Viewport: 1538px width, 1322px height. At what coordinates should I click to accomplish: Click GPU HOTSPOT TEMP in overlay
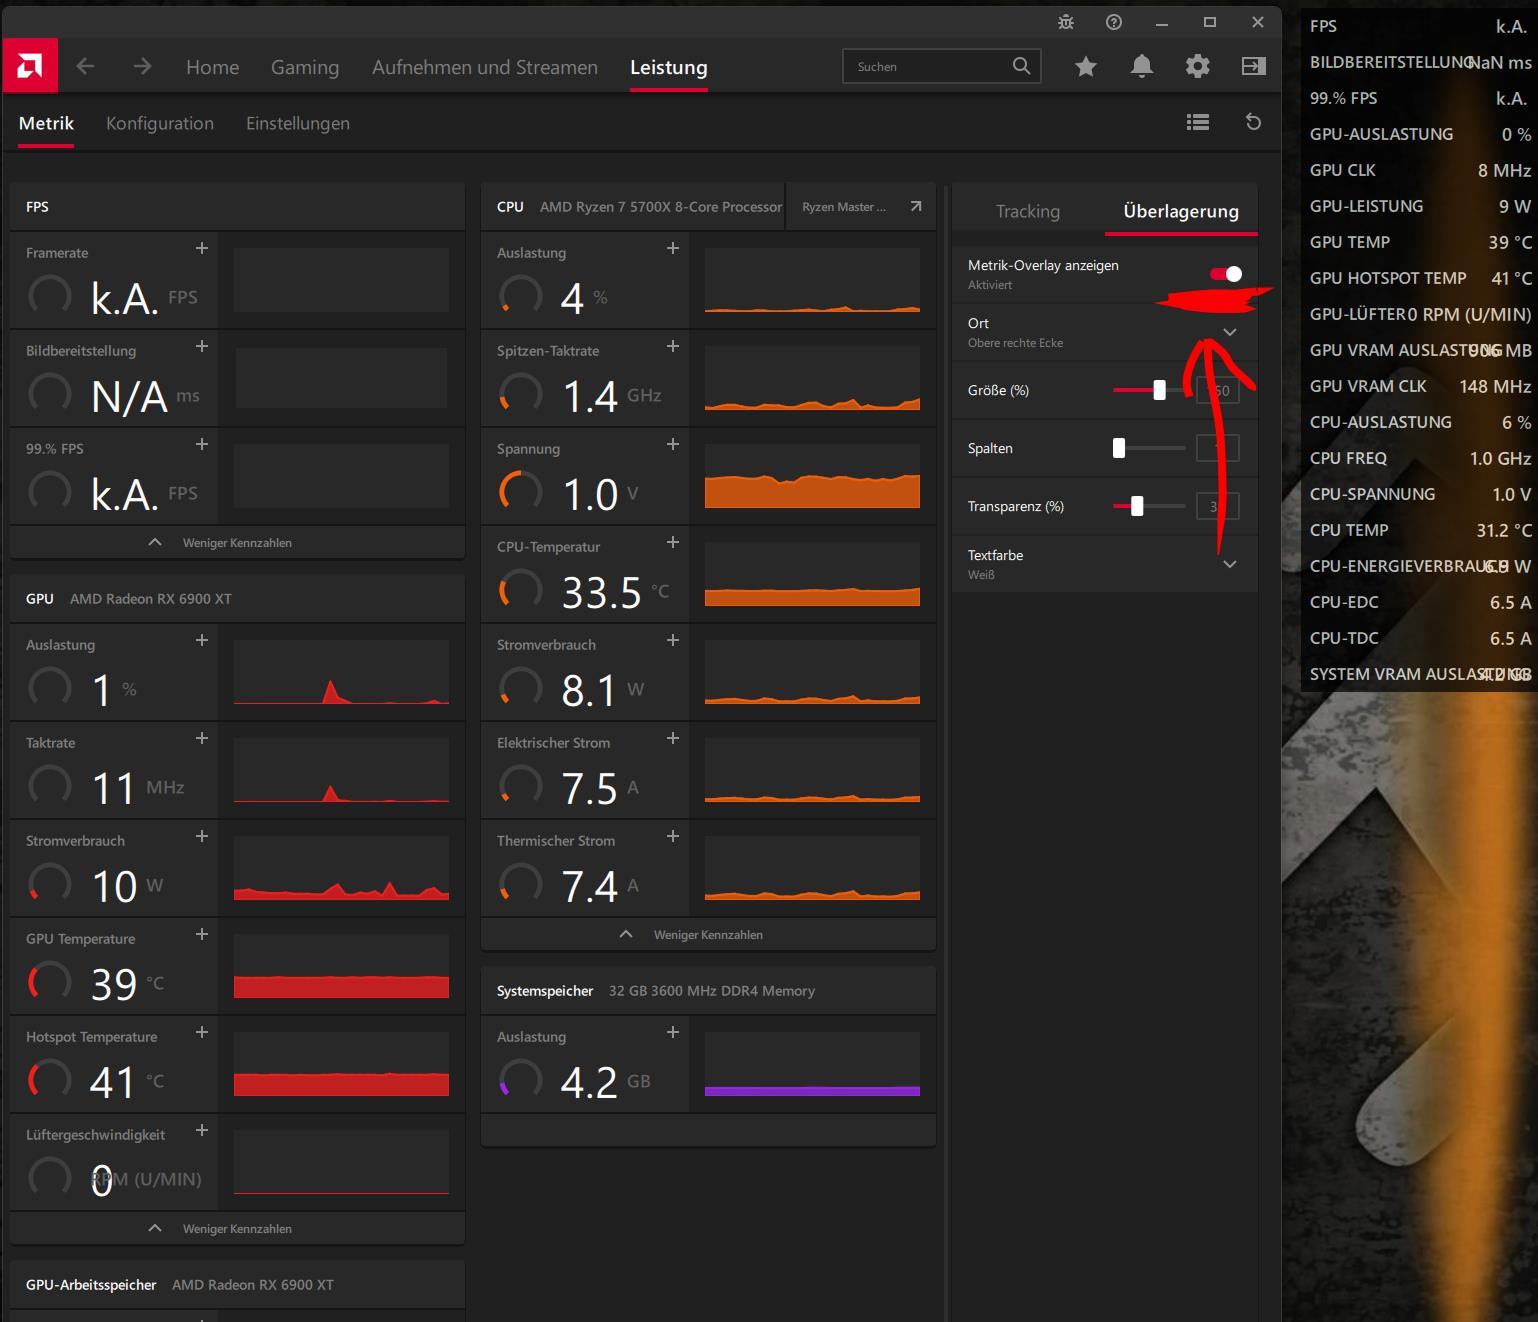click(1388, 278)
